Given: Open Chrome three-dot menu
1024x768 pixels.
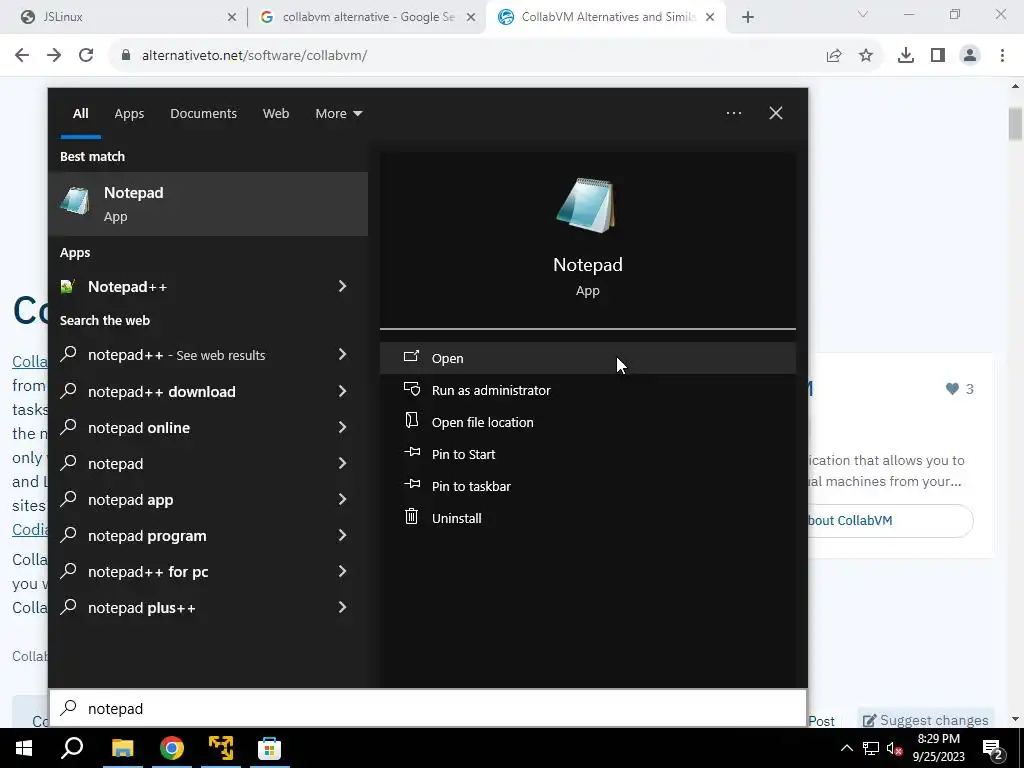Looking at the screenshot, I should [x=1002, y=56].
